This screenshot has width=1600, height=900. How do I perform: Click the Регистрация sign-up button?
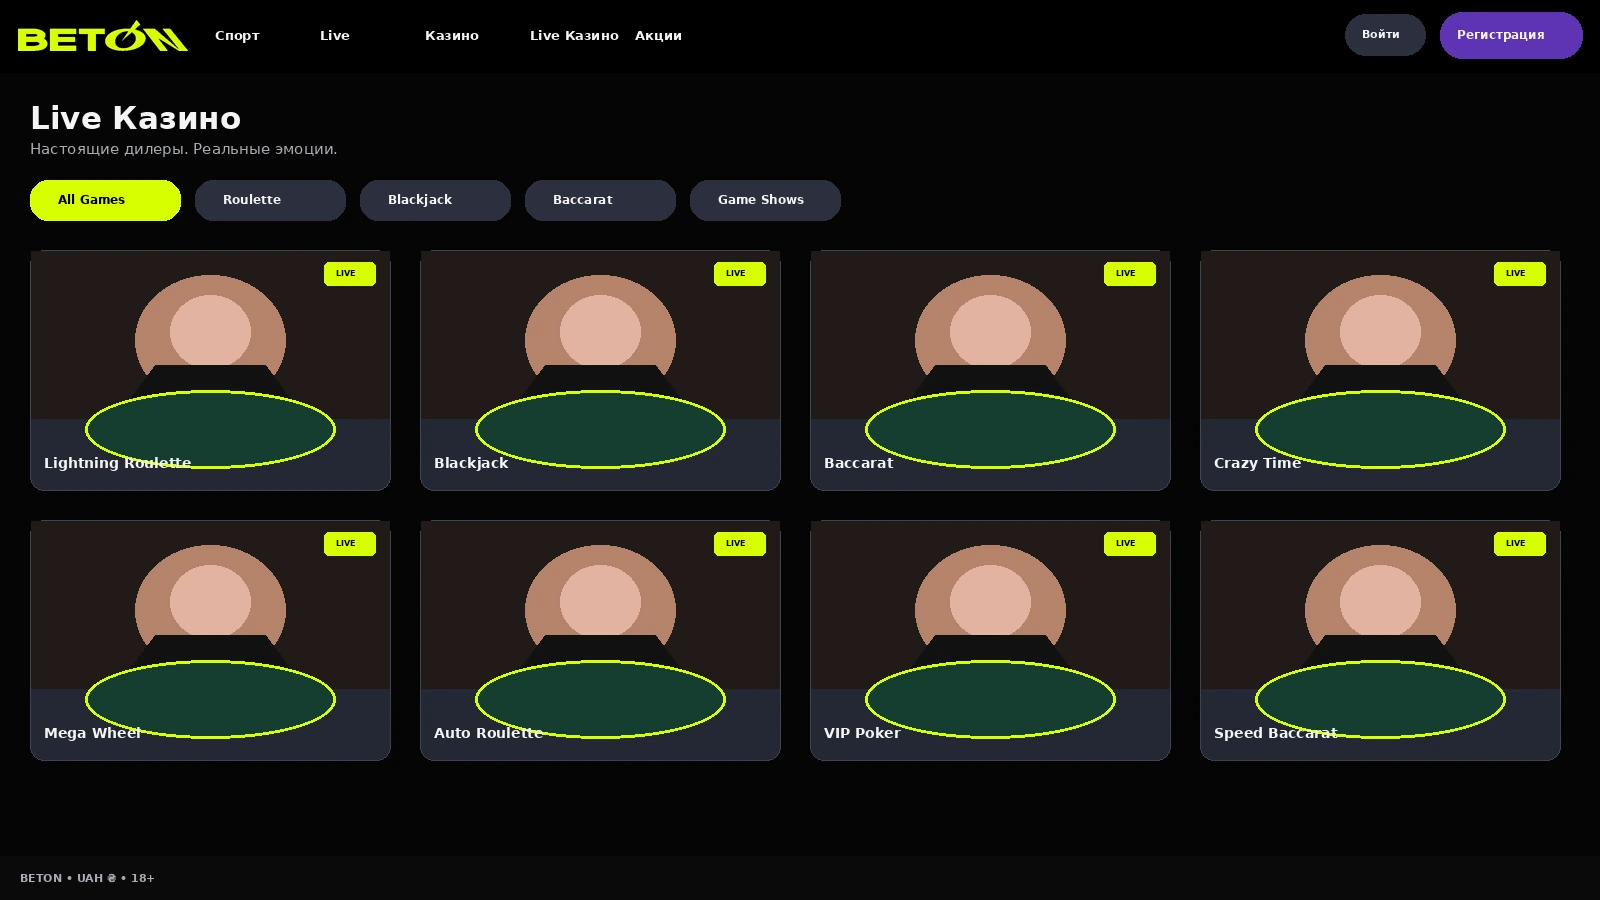click(x=1511, y=35)
